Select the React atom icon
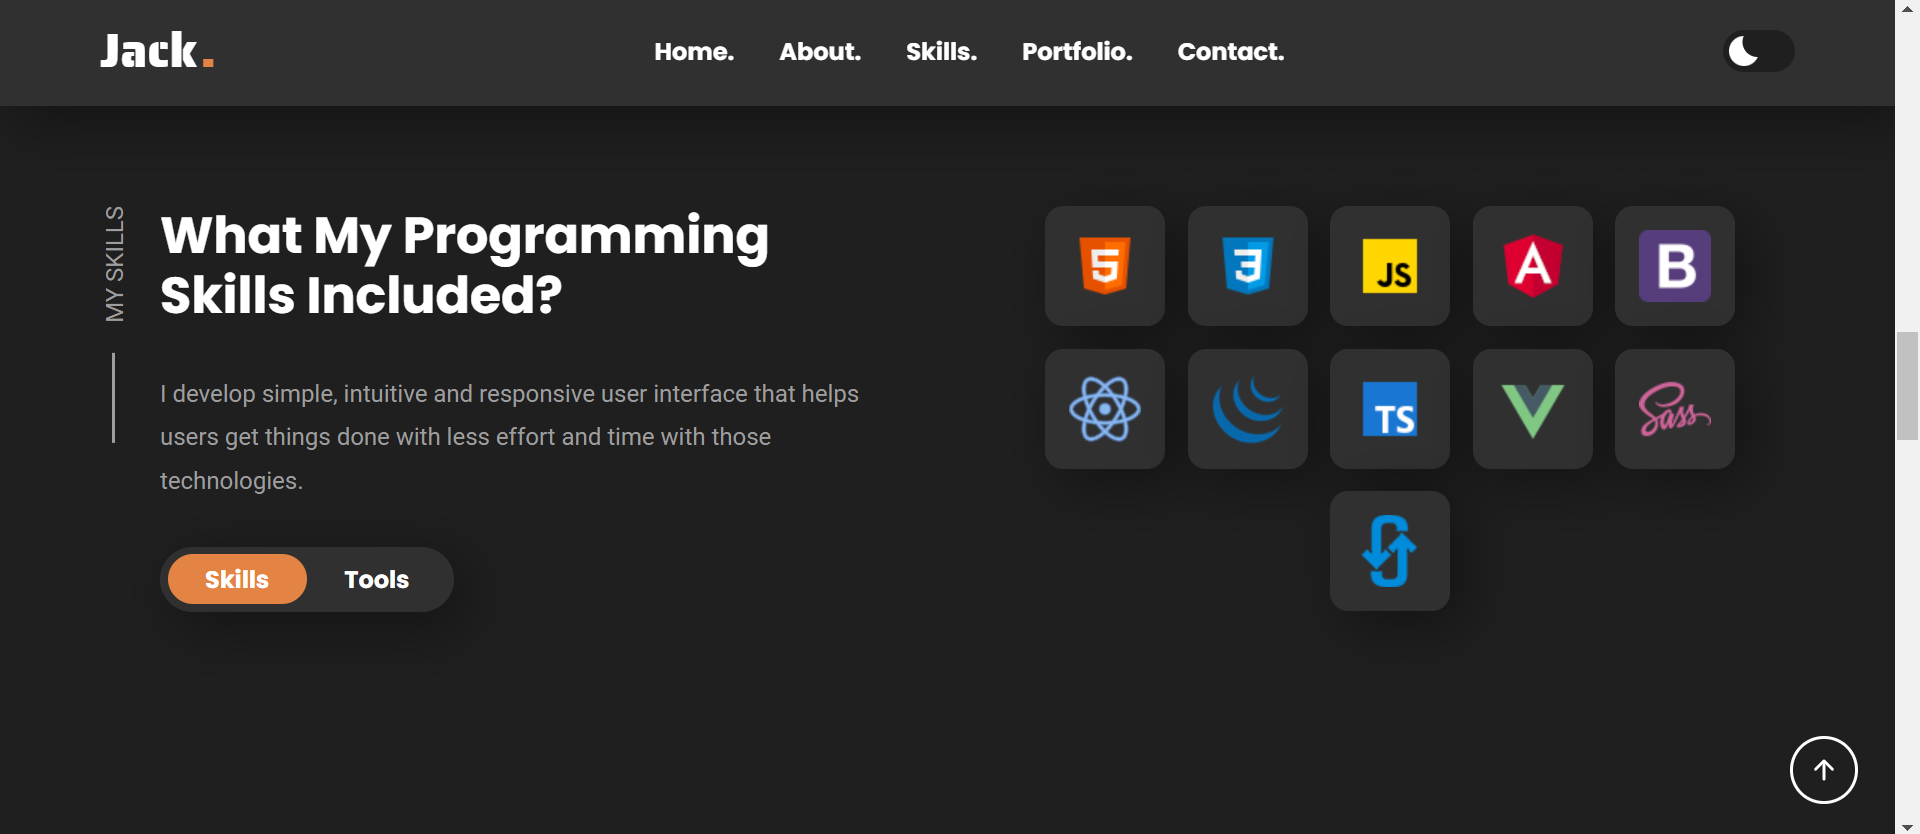 coord(1105,409)
